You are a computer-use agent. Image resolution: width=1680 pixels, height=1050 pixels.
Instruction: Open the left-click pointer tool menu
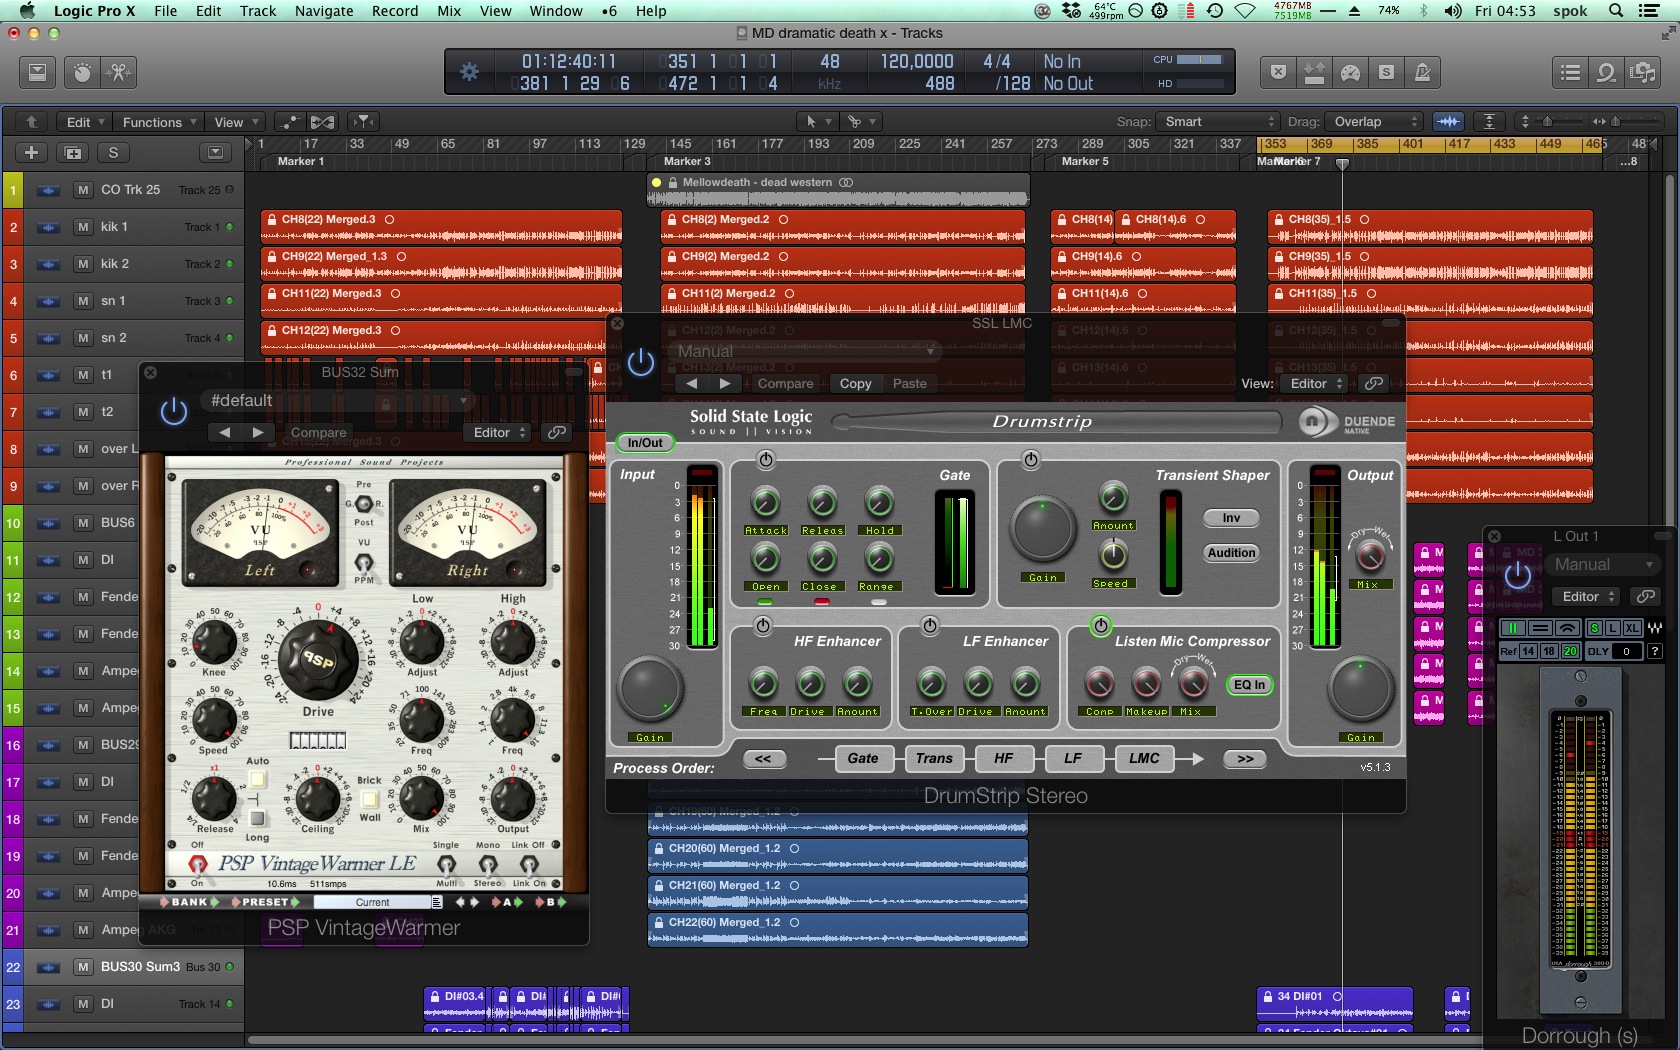point(819,122)
